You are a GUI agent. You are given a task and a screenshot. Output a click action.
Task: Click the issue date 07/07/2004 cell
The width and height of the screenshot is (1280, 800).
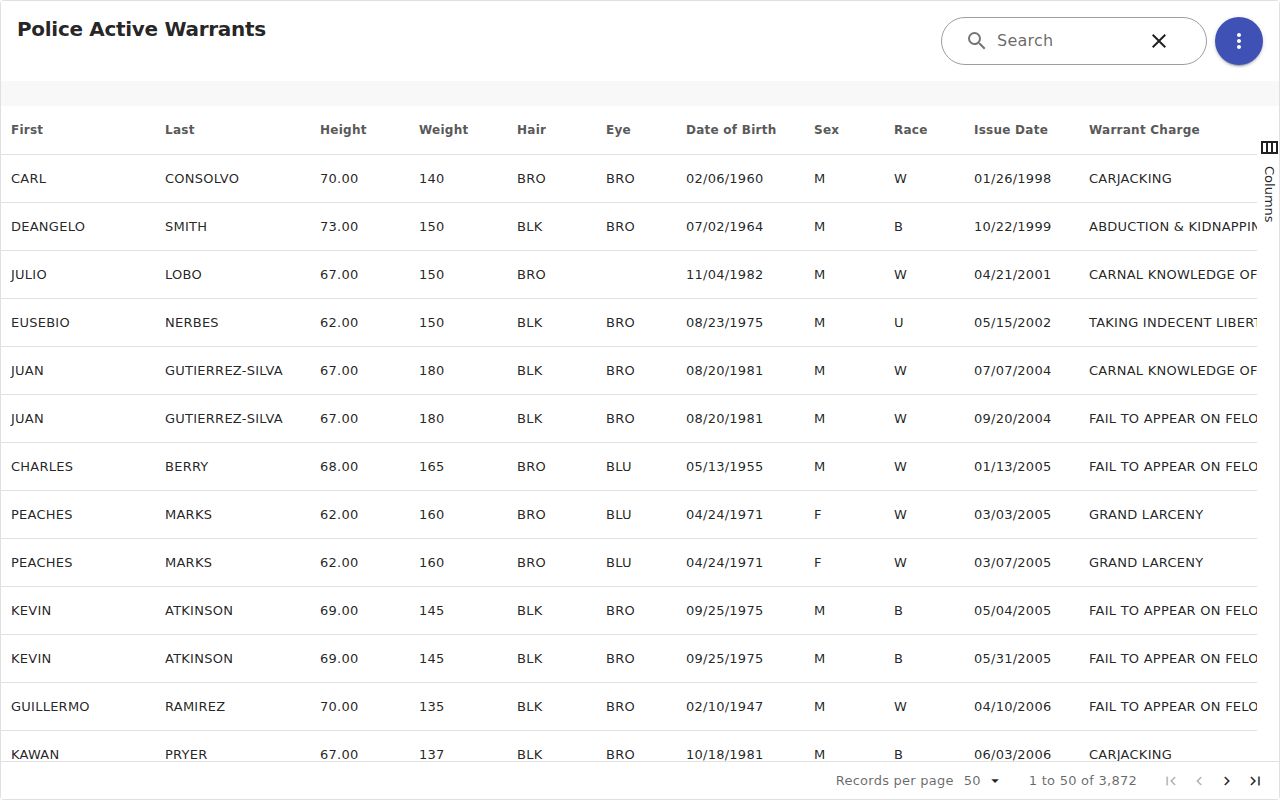point(1021,371)
